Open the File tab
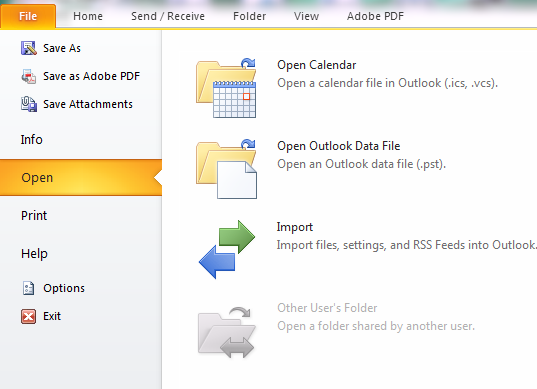This screenshot has width=537, height=389. pos(28,16)
